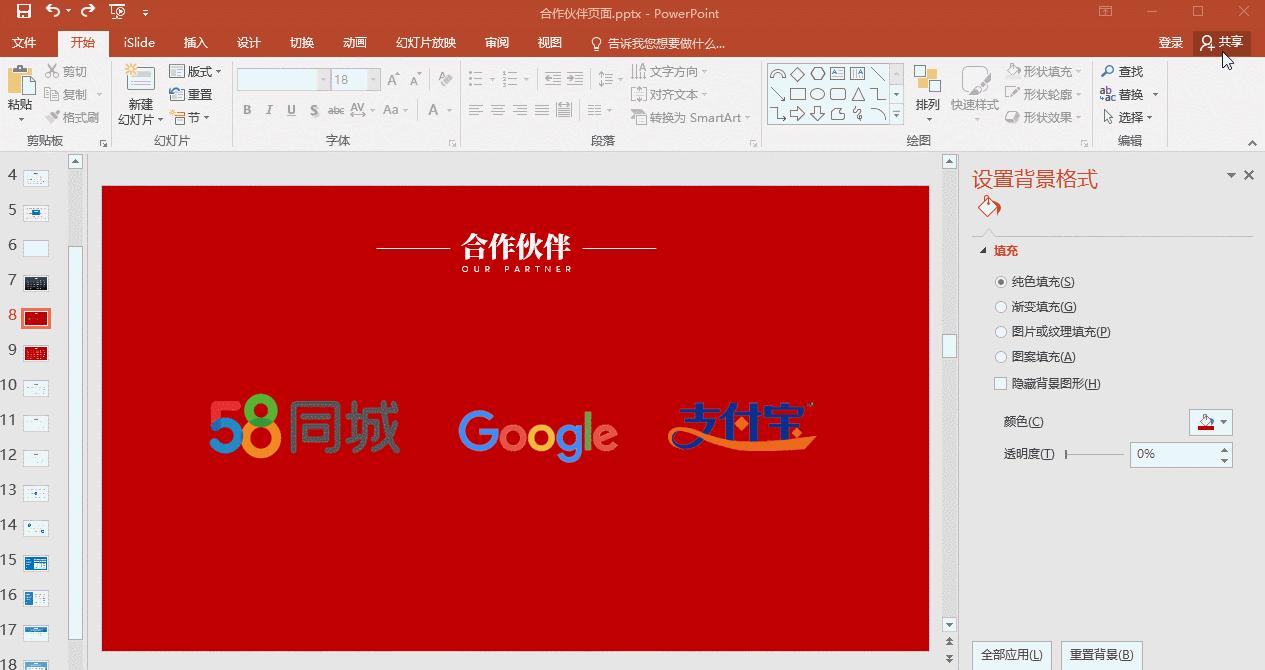Toggle Italic formatting button
Image resolution: width=1265 pixels, height=670 pixels.
(269, 110)
